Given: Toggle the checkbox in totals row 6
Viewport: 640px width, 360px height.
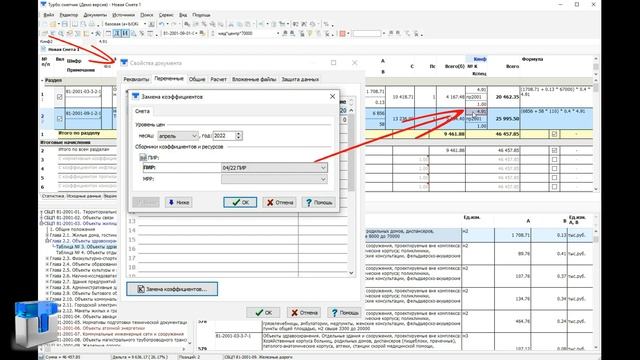Looking at the screenshot, I should (554, 187).
